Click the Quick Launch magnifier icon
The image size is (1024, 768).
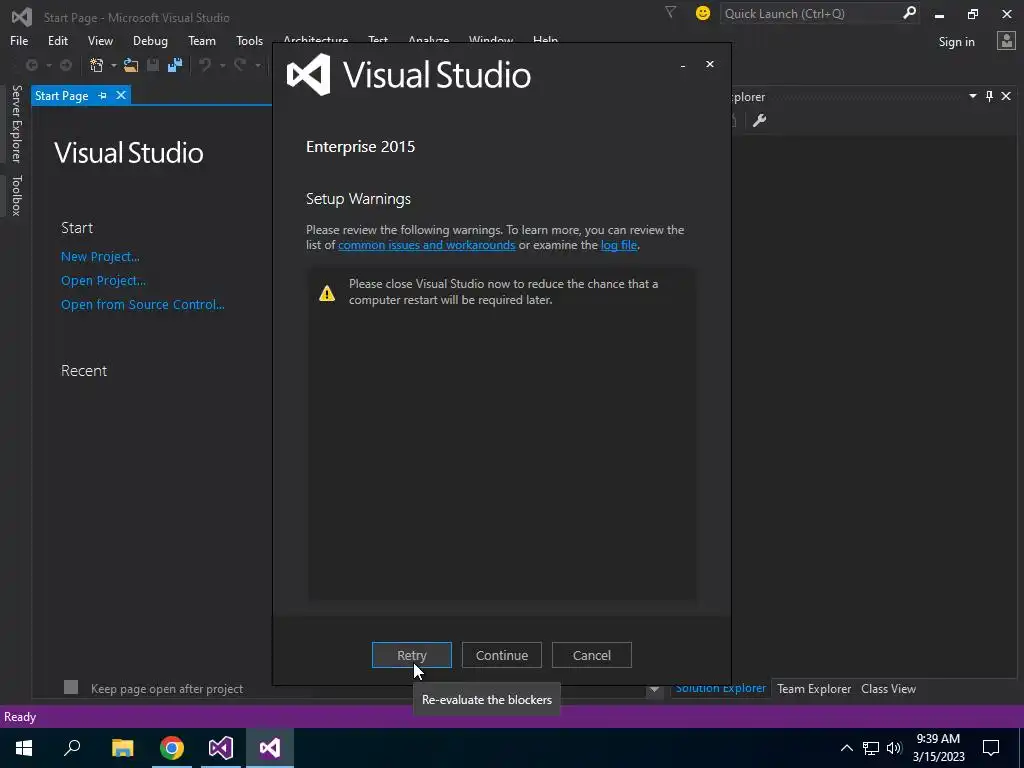(908, 12)
